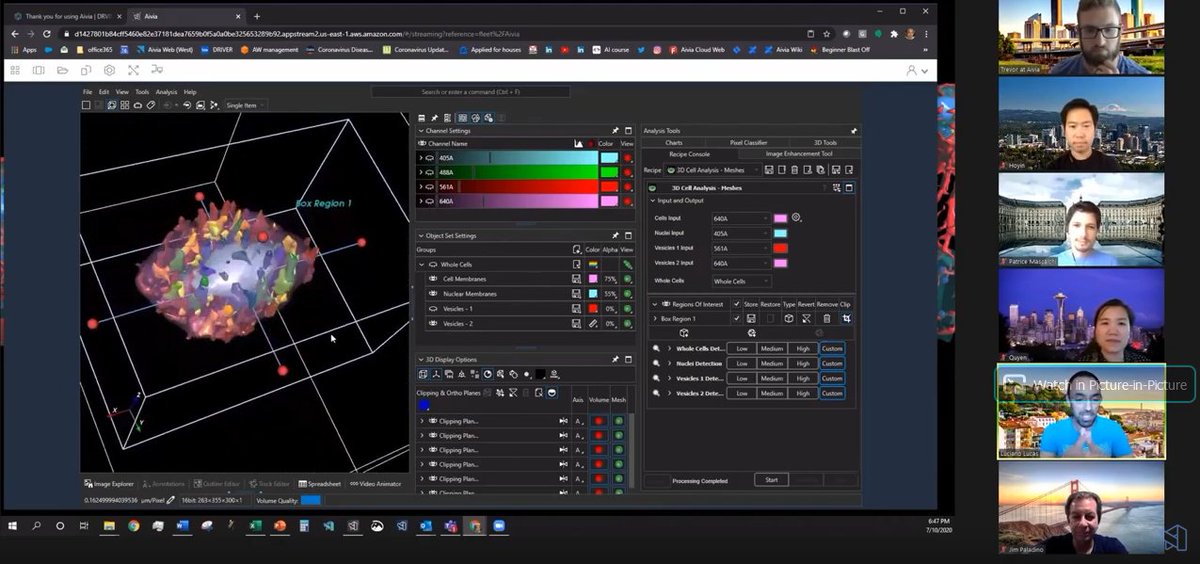The image size is (1200, 564).
Task: Click tag icon in Aivia main toolbar
Action: (150, 105)
